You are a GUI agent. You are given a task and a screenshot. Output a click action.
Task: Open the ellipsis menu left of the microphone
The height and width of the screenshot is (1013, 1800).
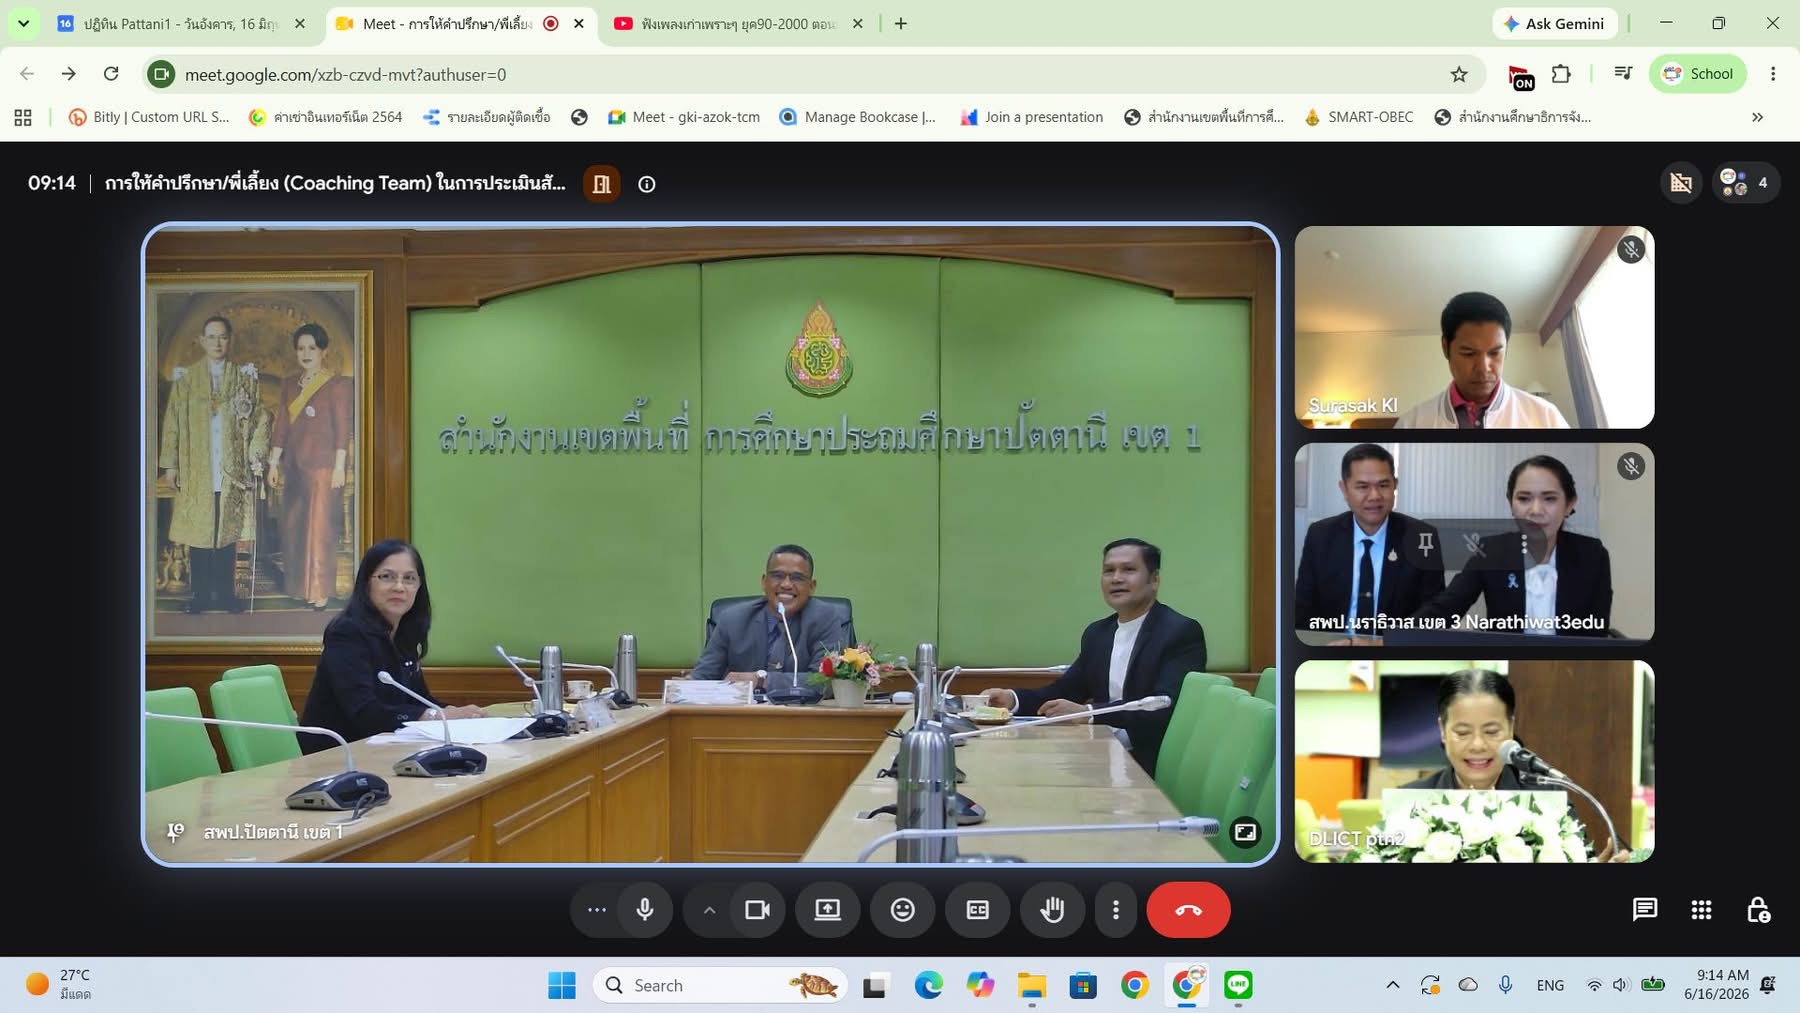point(596,910)
